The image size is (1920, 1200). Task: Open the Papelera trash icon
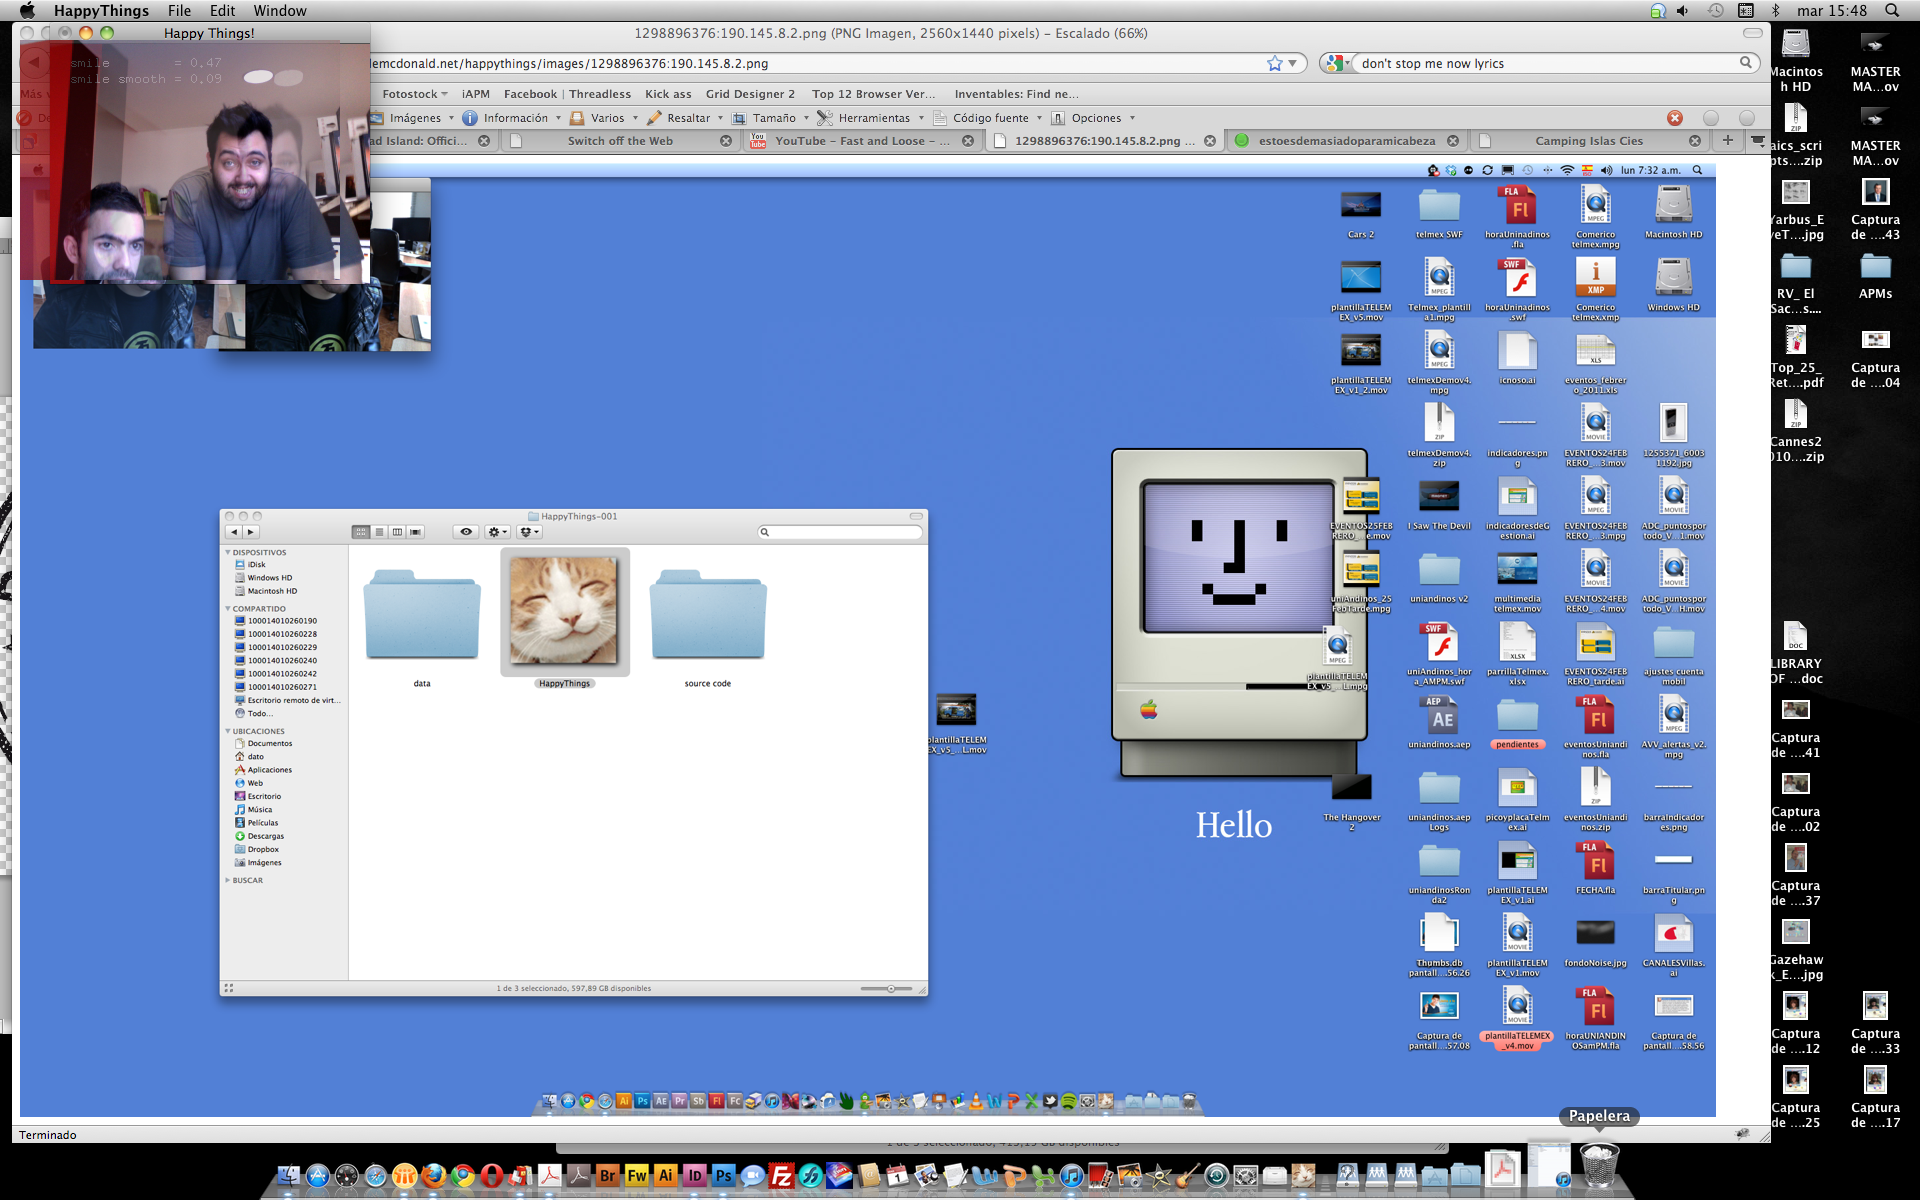pos(1599,1166)
